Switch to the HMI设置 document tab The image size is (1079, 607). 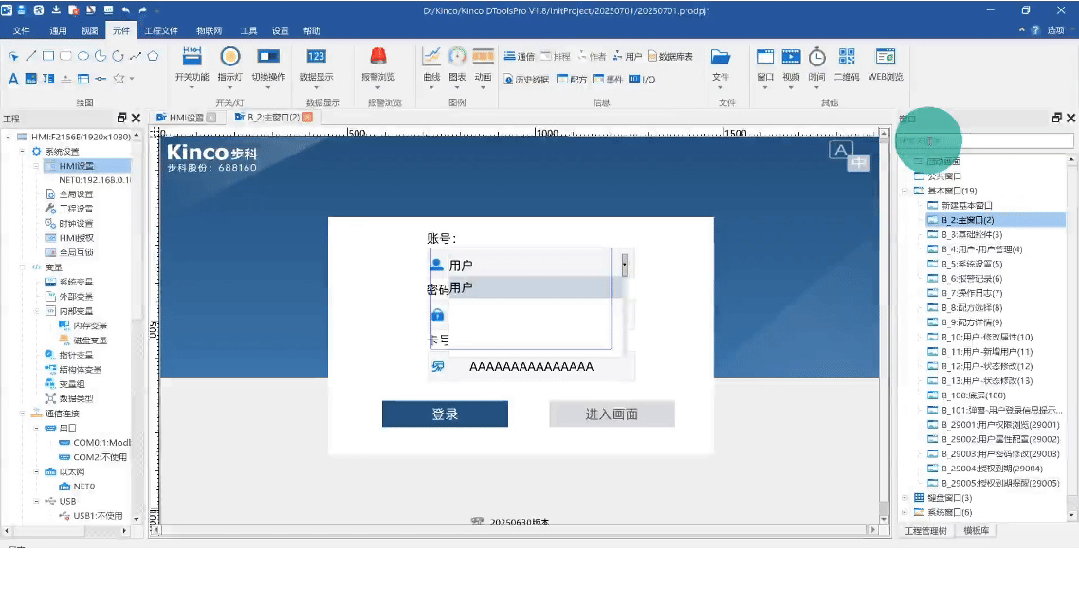[184, 118]
